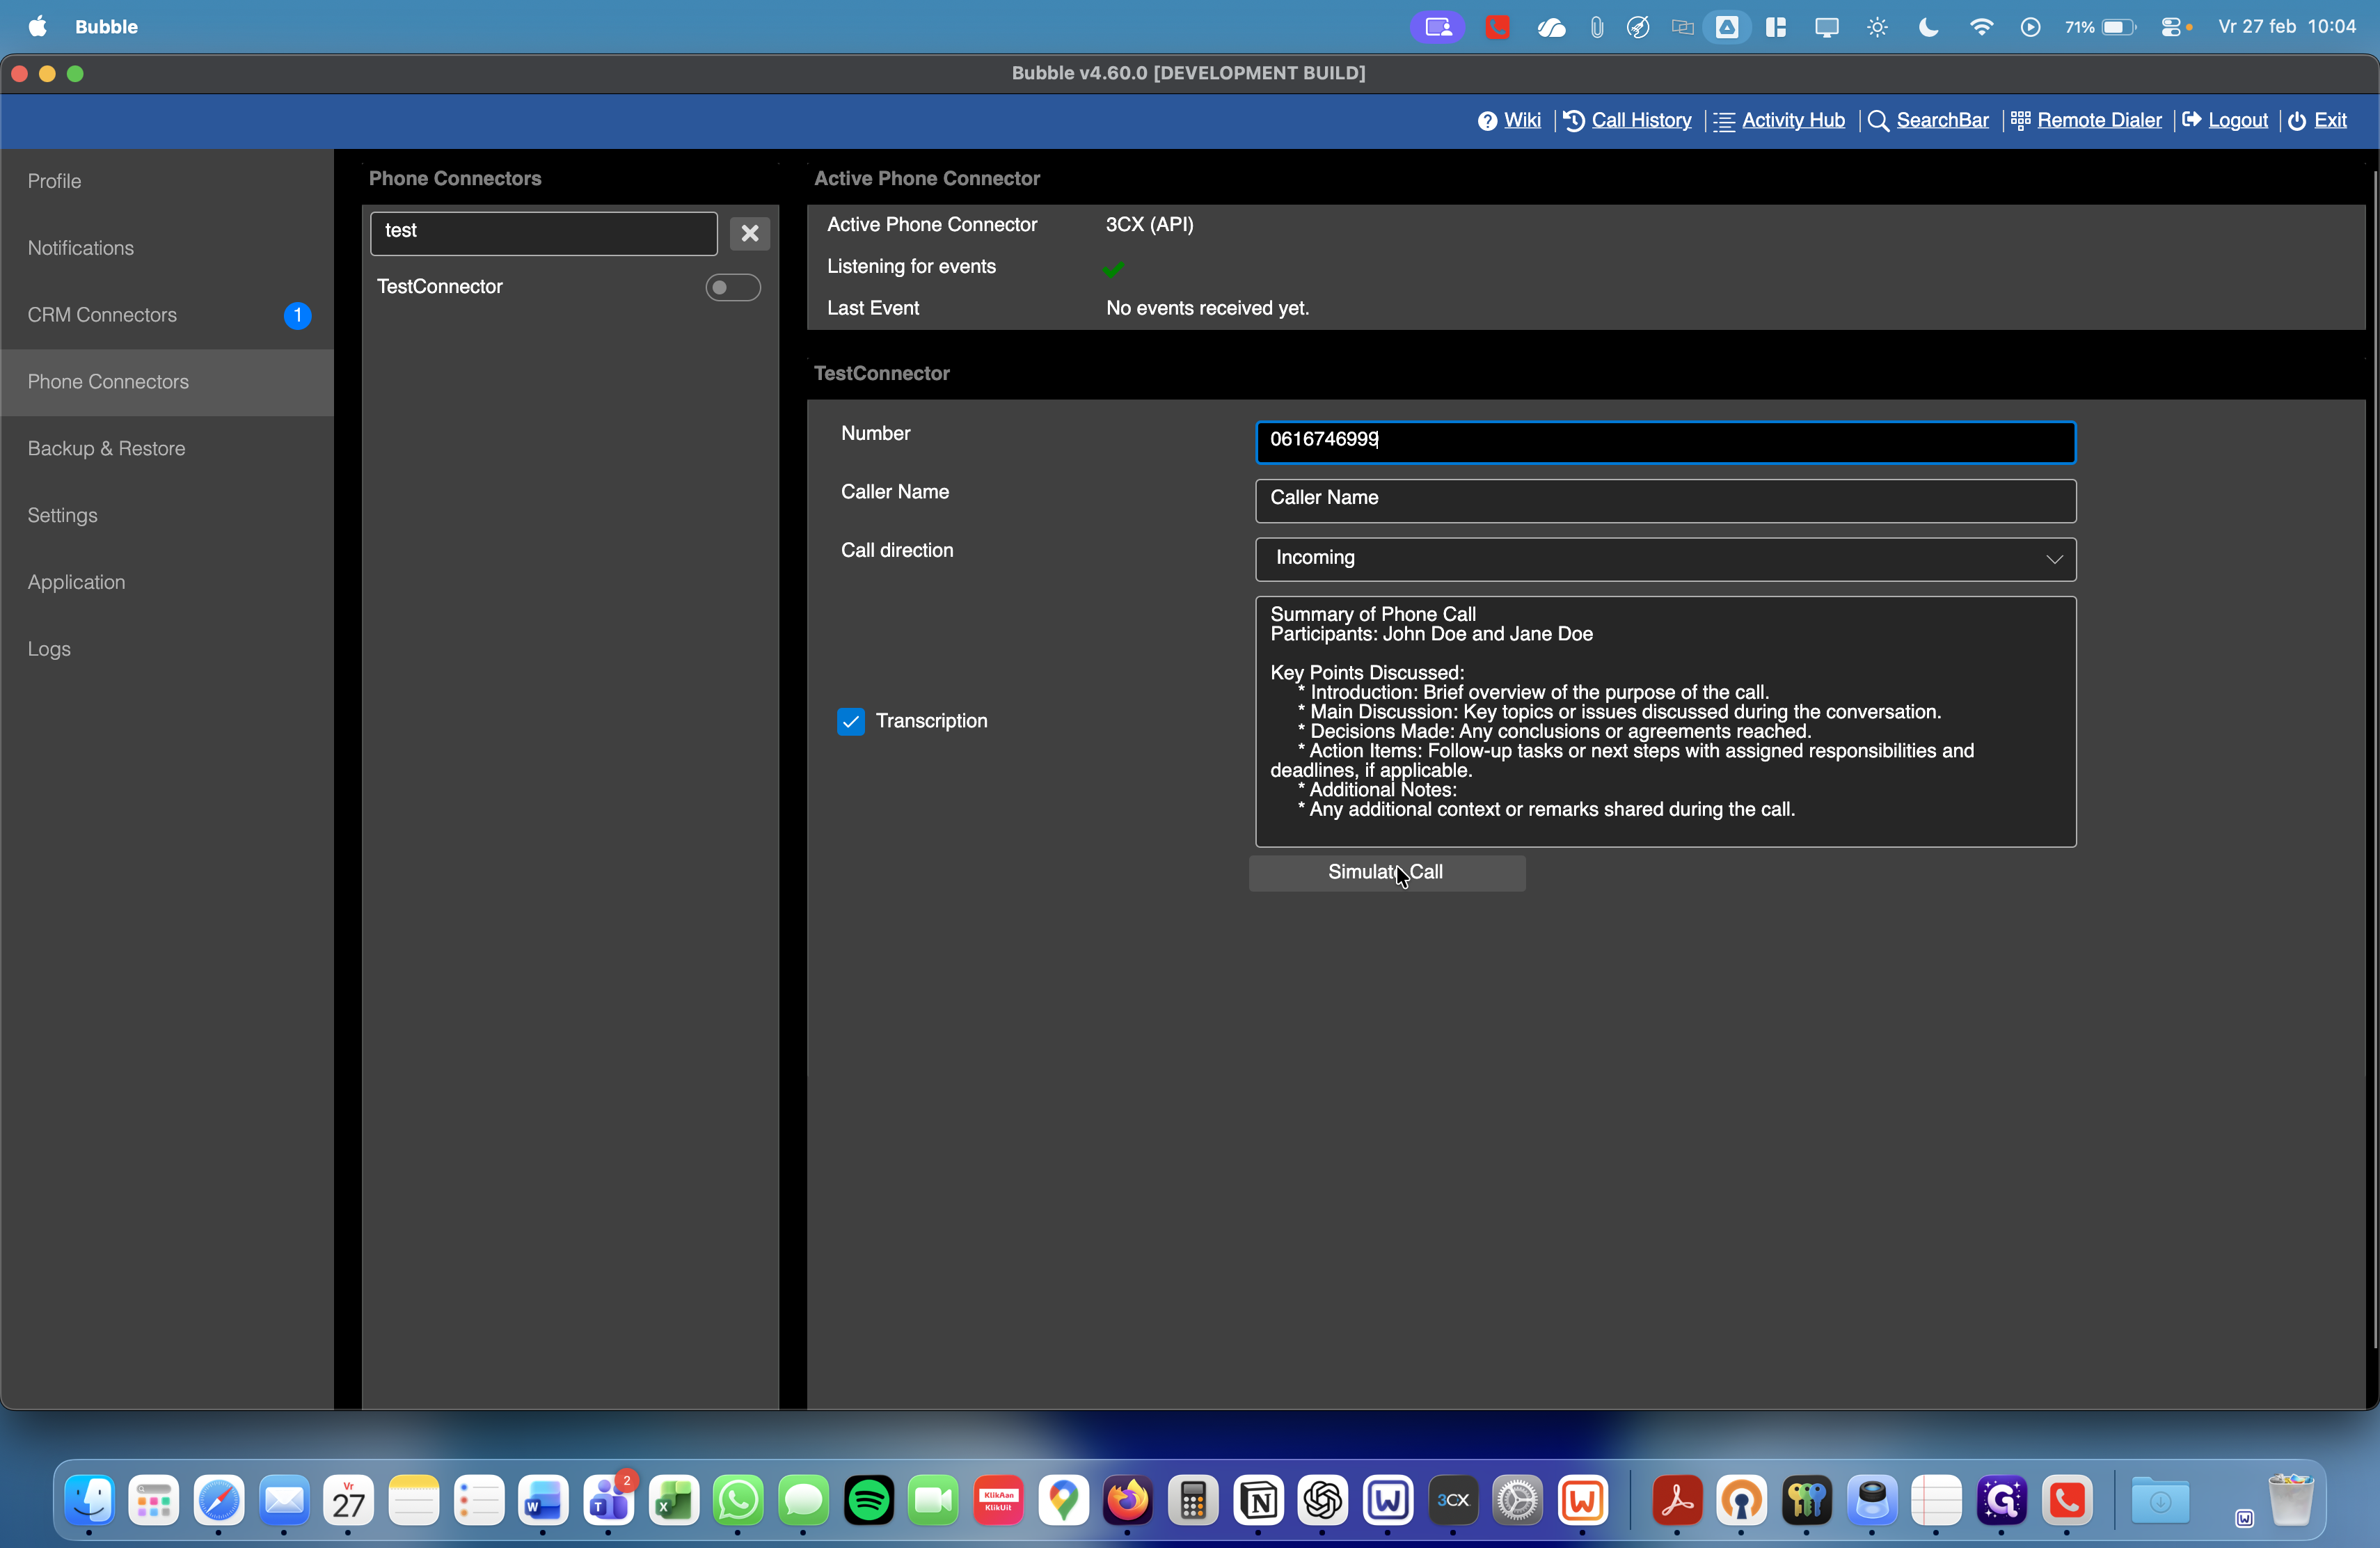Click the connector search field containing test
2380x1548 pixels.
[x=543, y=232]
